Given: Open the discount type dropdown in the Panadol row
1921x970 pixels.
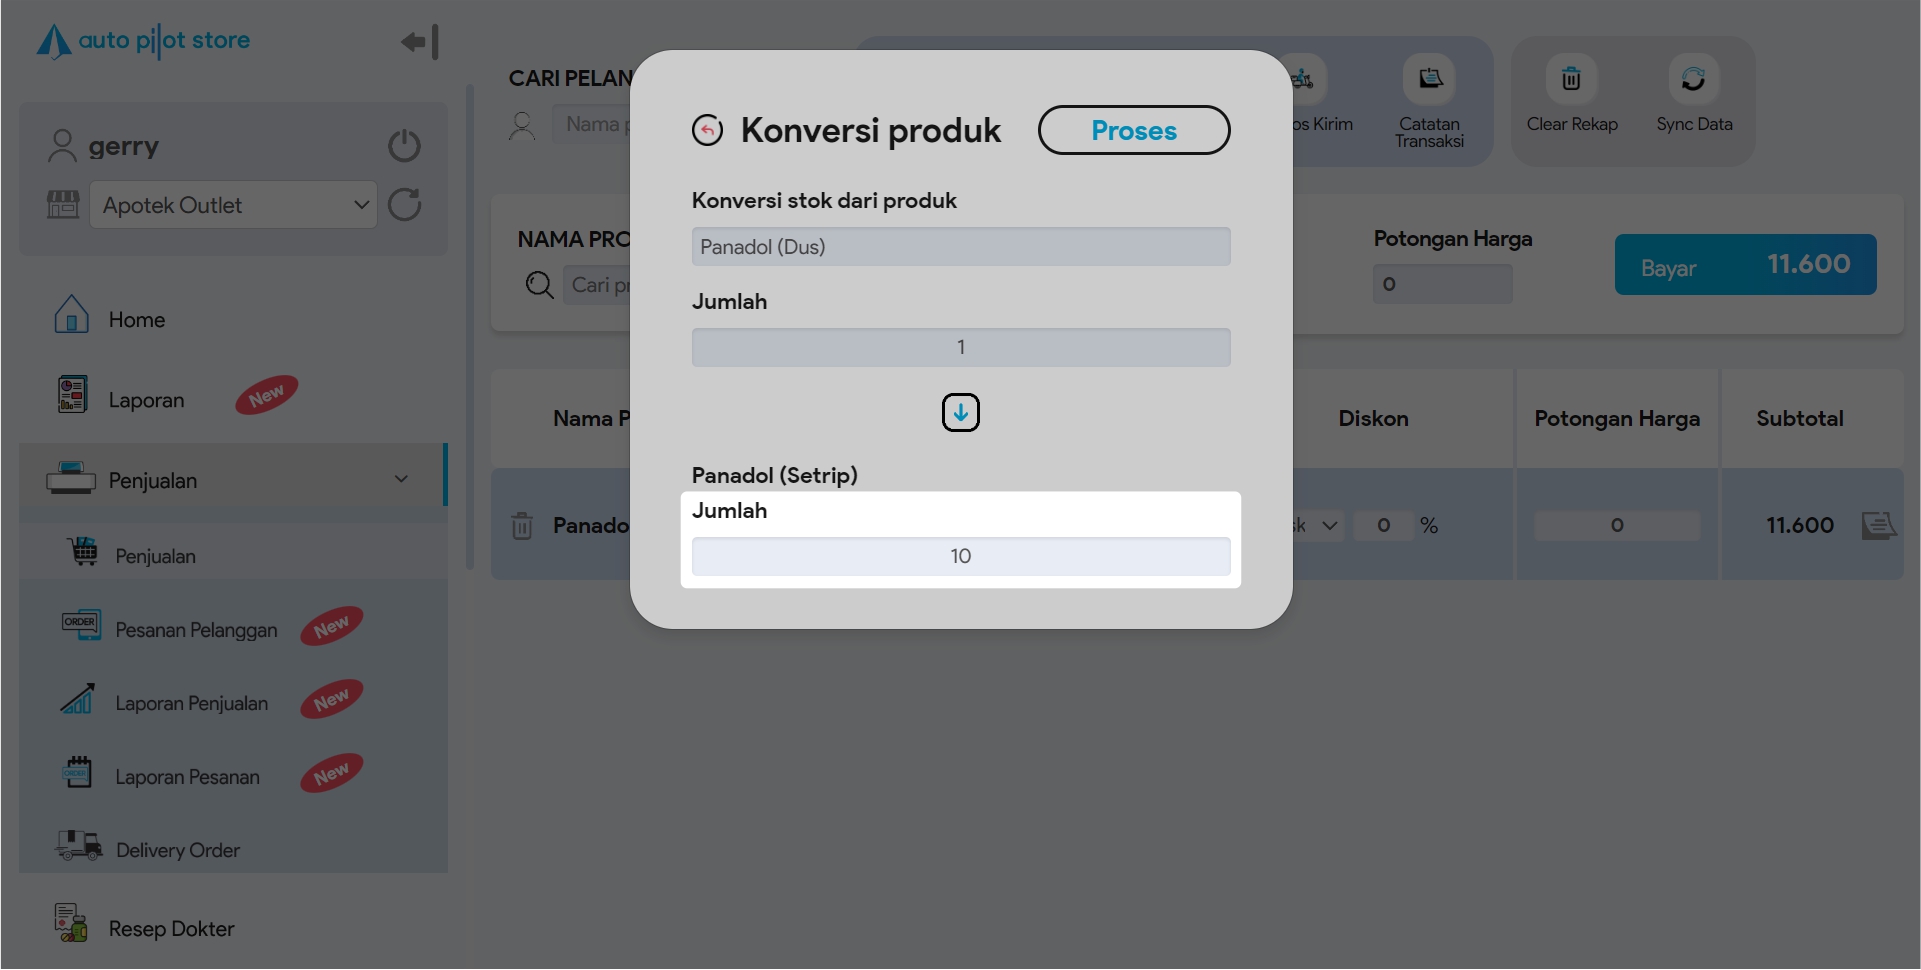Looking at the screenshot, I should [1318, 526].
